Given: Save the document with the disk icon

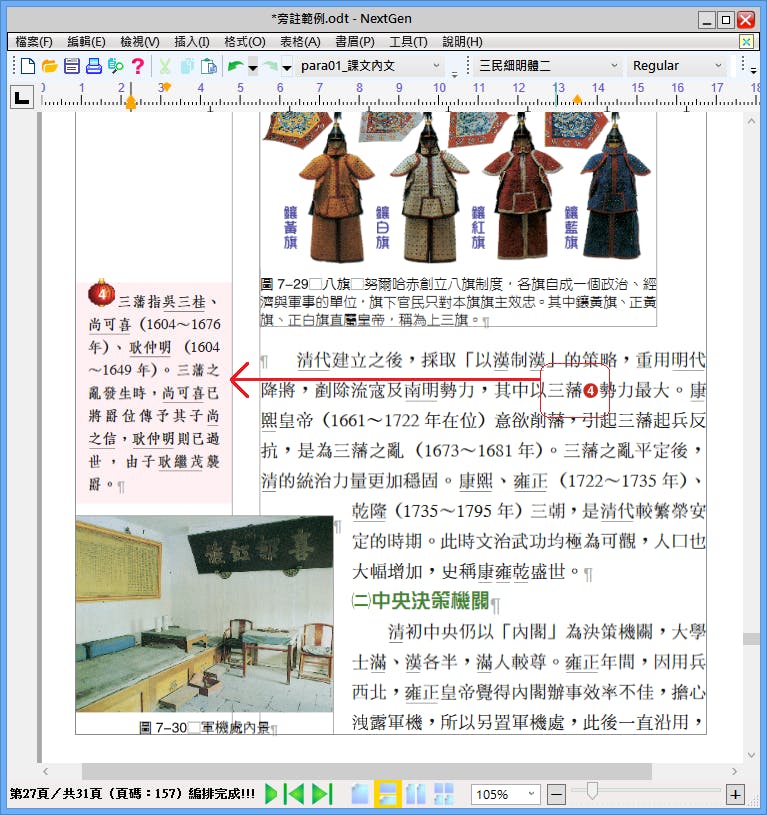Looking at the screenshot, I should click(72, 66).
